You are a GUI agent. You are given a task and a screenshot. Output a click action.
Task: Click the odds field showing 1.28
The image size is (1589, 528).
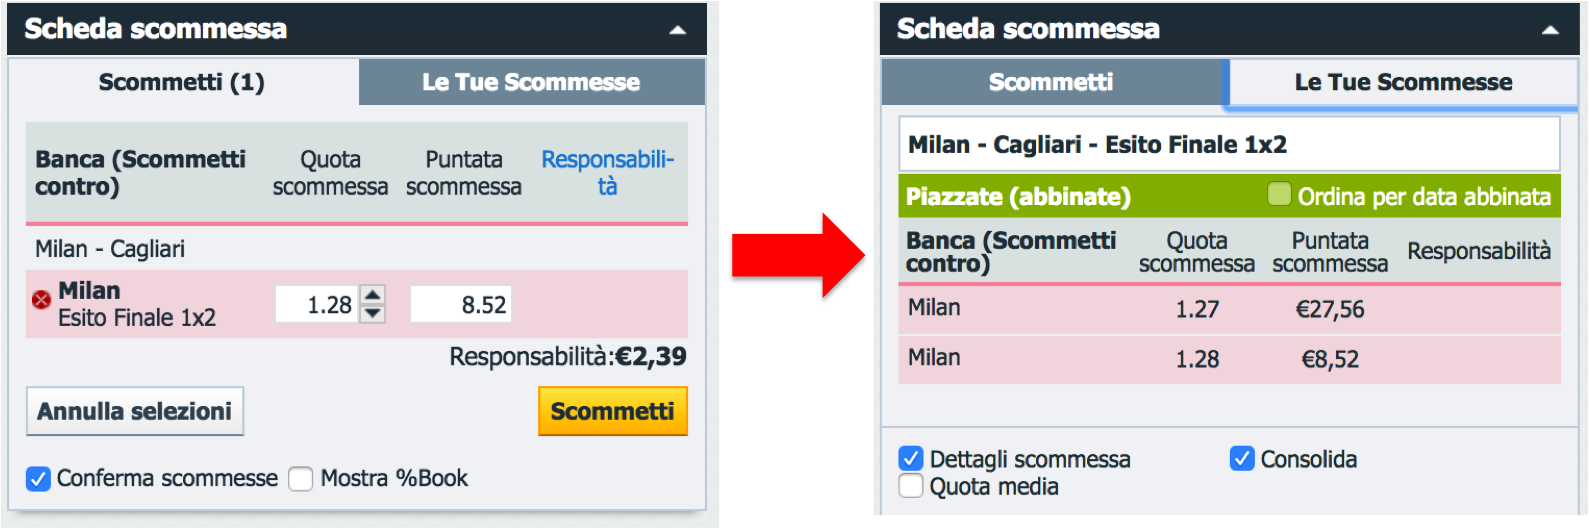317,304
